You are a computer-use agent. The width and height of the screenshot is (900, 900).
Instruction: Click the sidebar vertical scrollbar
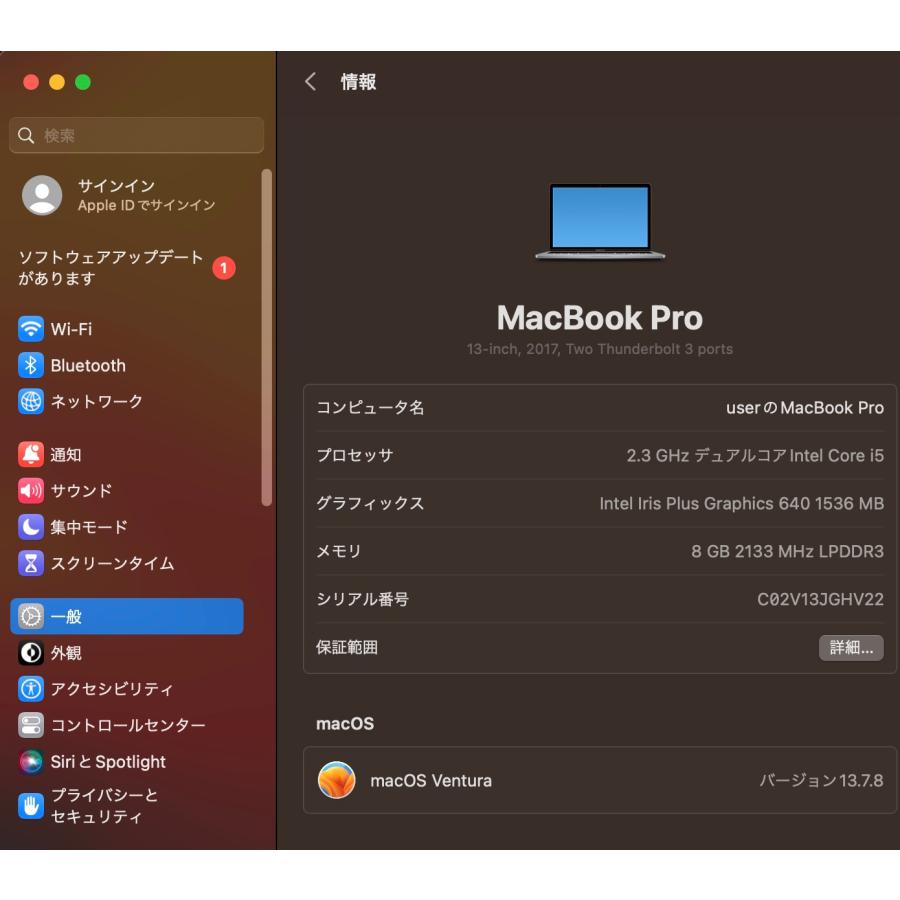[266, 338]
